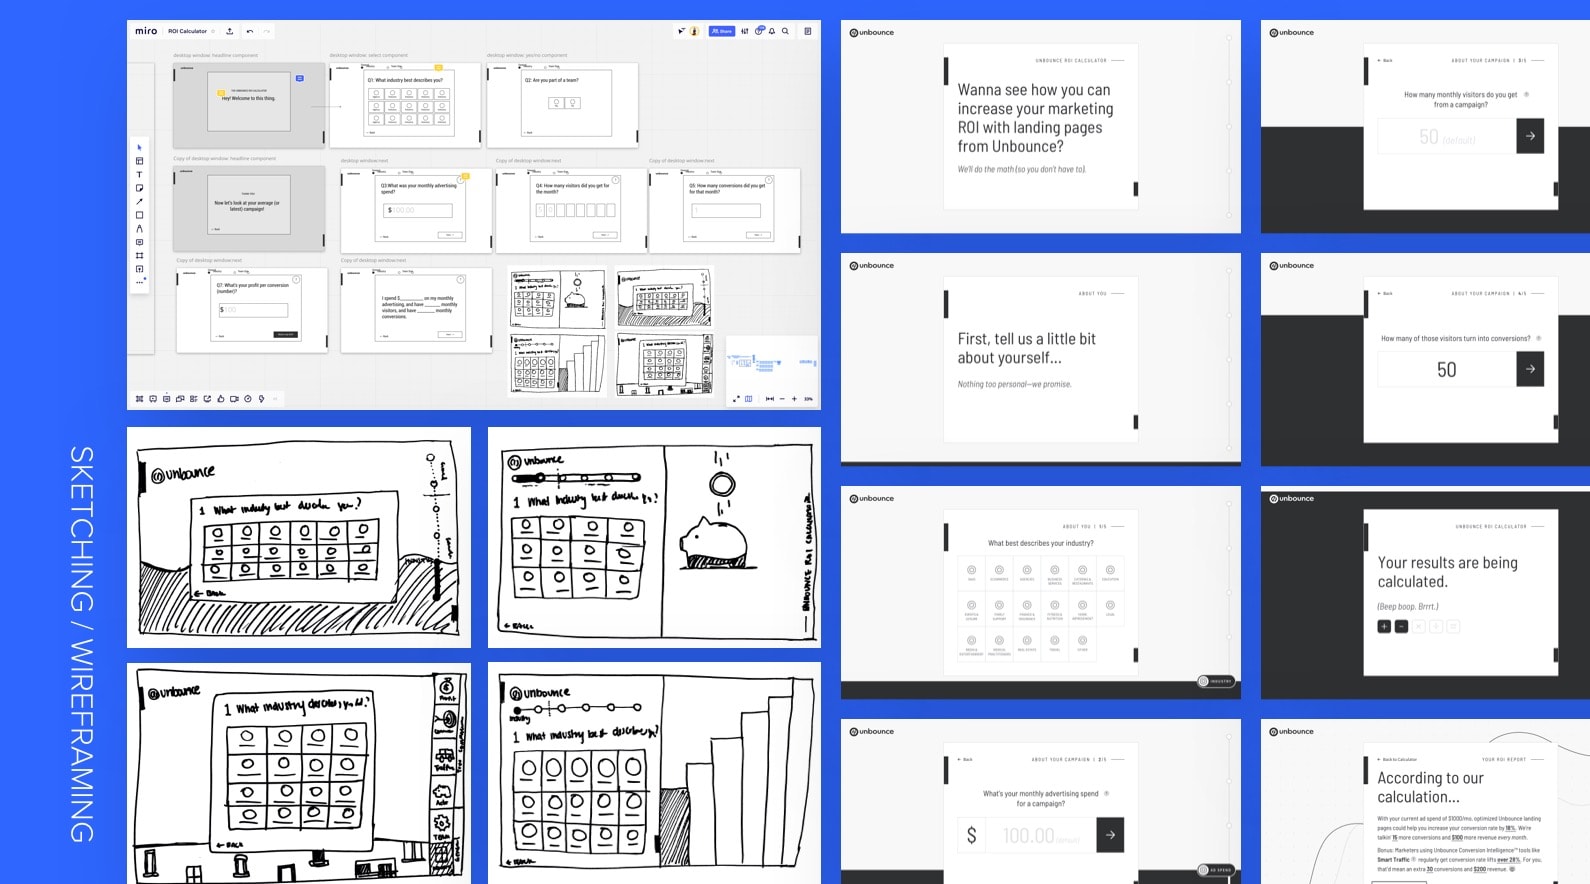
Task: Enter fullscreen via diagonal arrows icon
Action: (x=736, y=398)
